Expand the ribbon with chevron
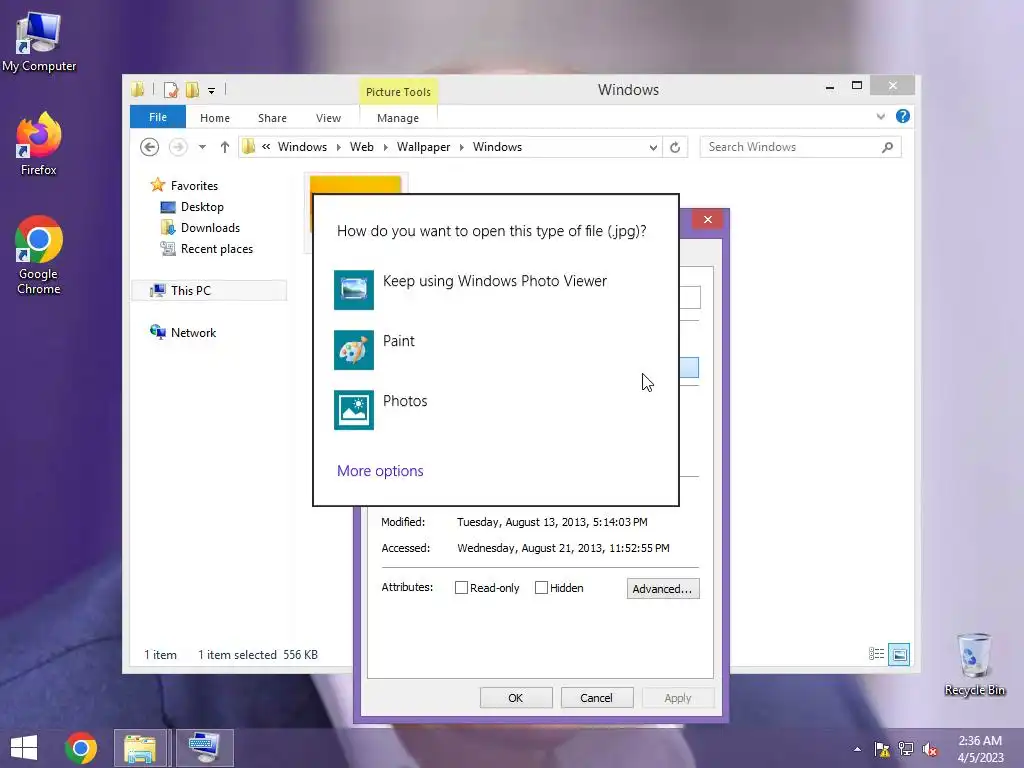The width and height of the screenshot is (1024, 768). click(880, 117)
